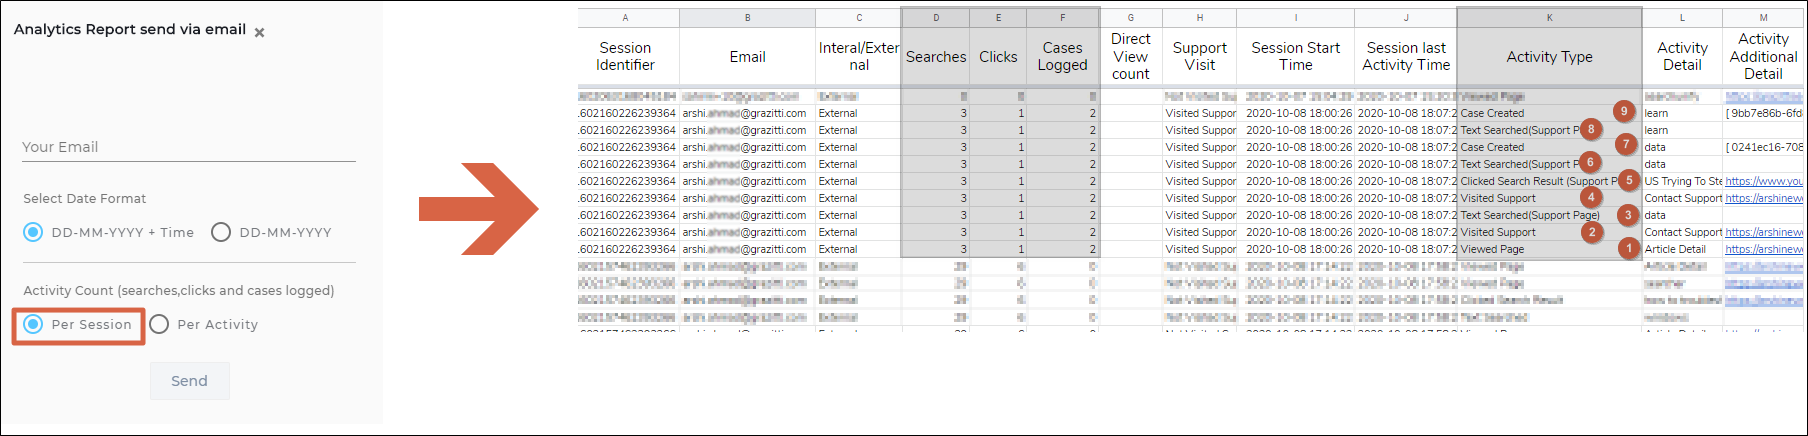Click red marker number 9
Viewport: 1808px width, 436px height.
coord(1624,112)
